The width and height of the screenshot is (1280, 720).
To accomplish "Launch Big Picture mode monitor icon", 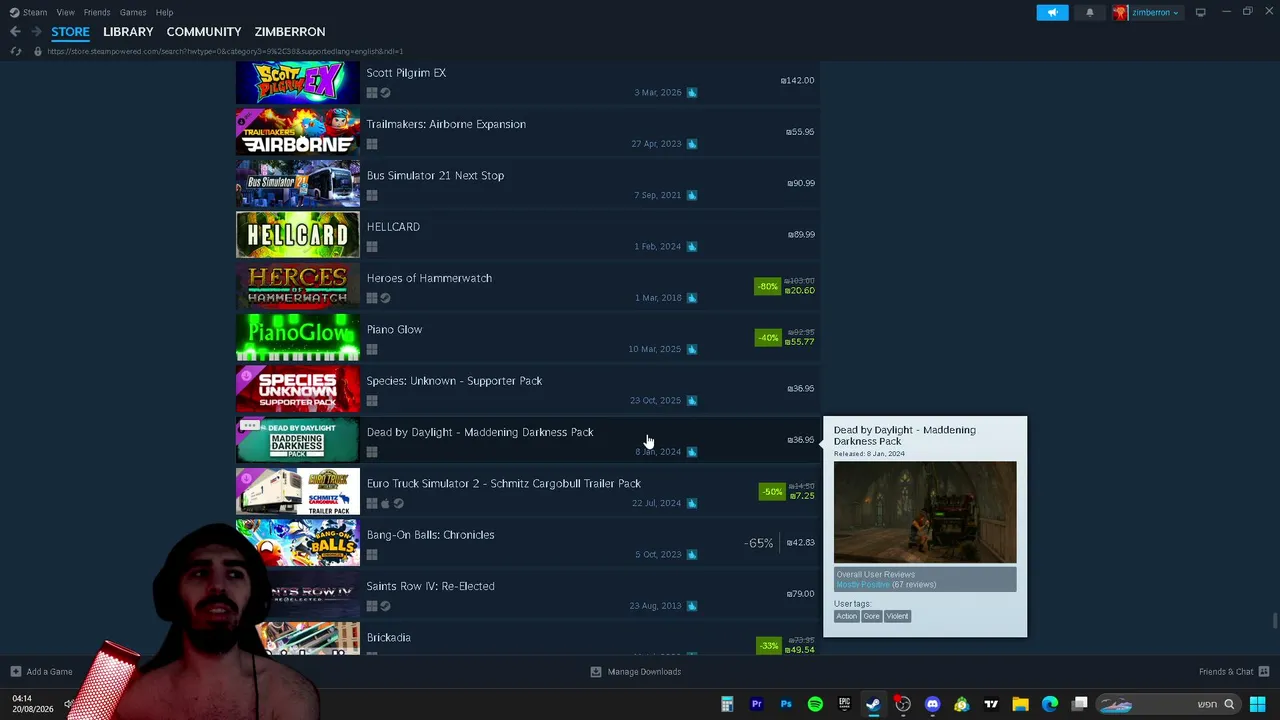I will coord(1200,12).
